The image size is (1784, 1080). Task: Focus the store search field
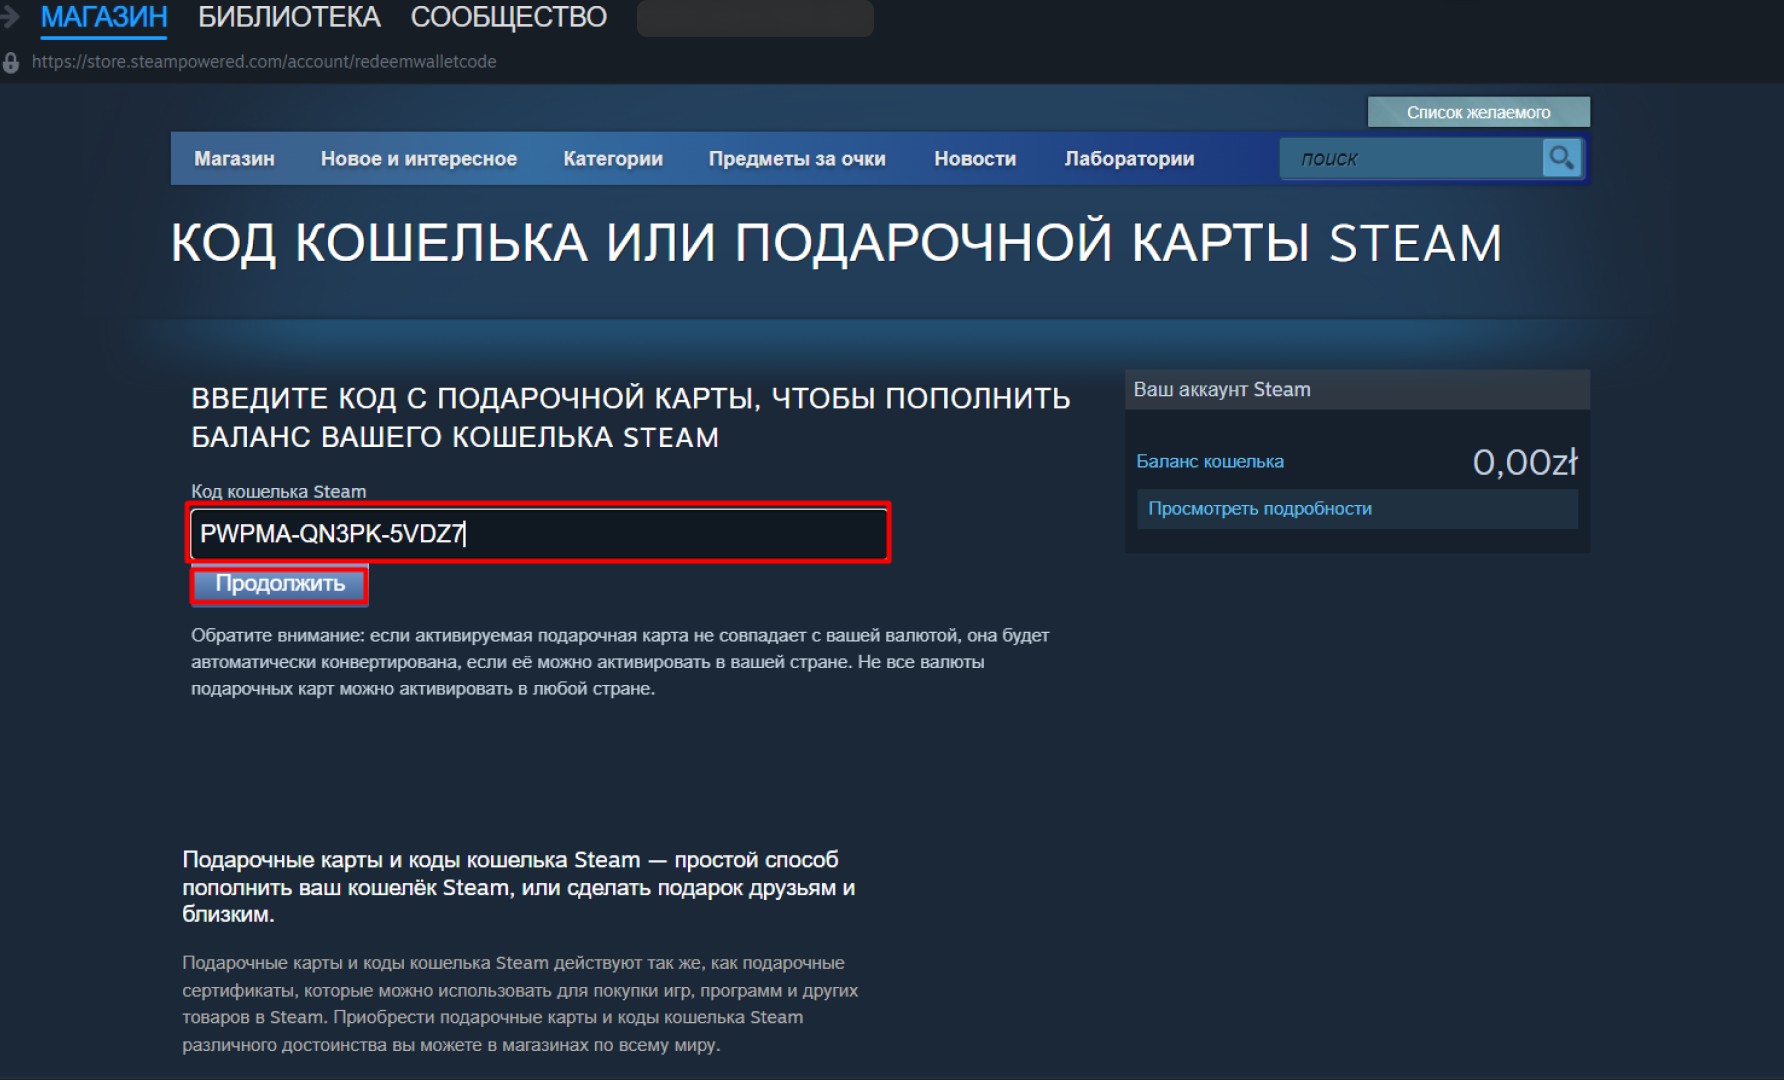pos(1411,158)
